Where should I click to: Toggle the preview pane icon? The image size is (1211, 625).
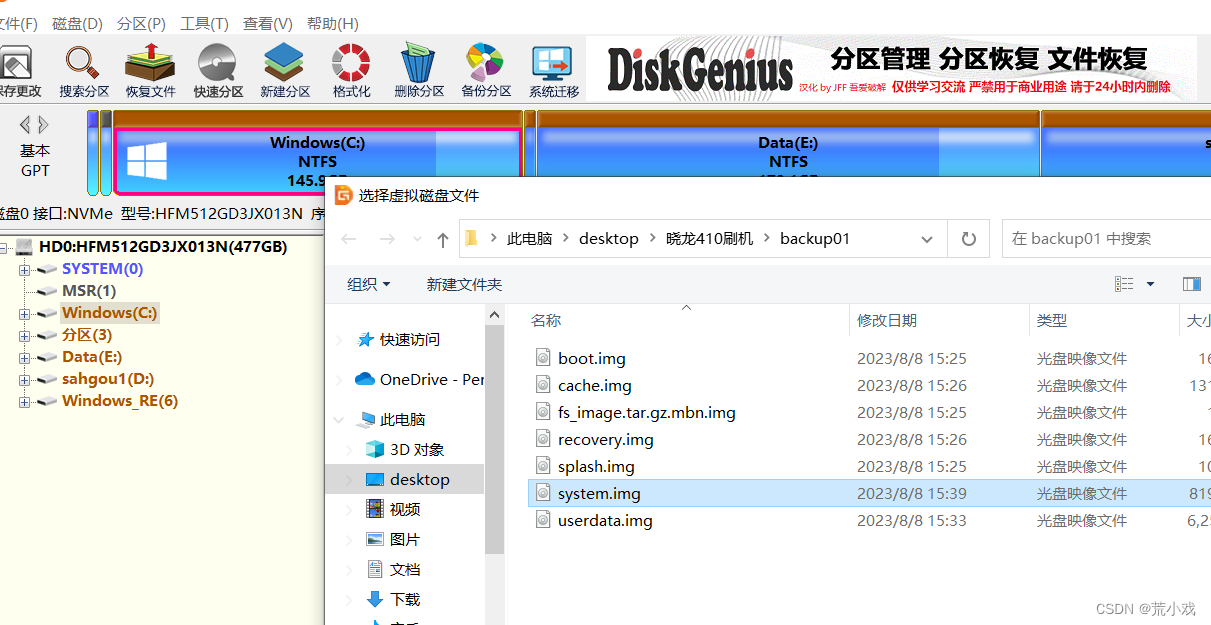point(1191,285)
